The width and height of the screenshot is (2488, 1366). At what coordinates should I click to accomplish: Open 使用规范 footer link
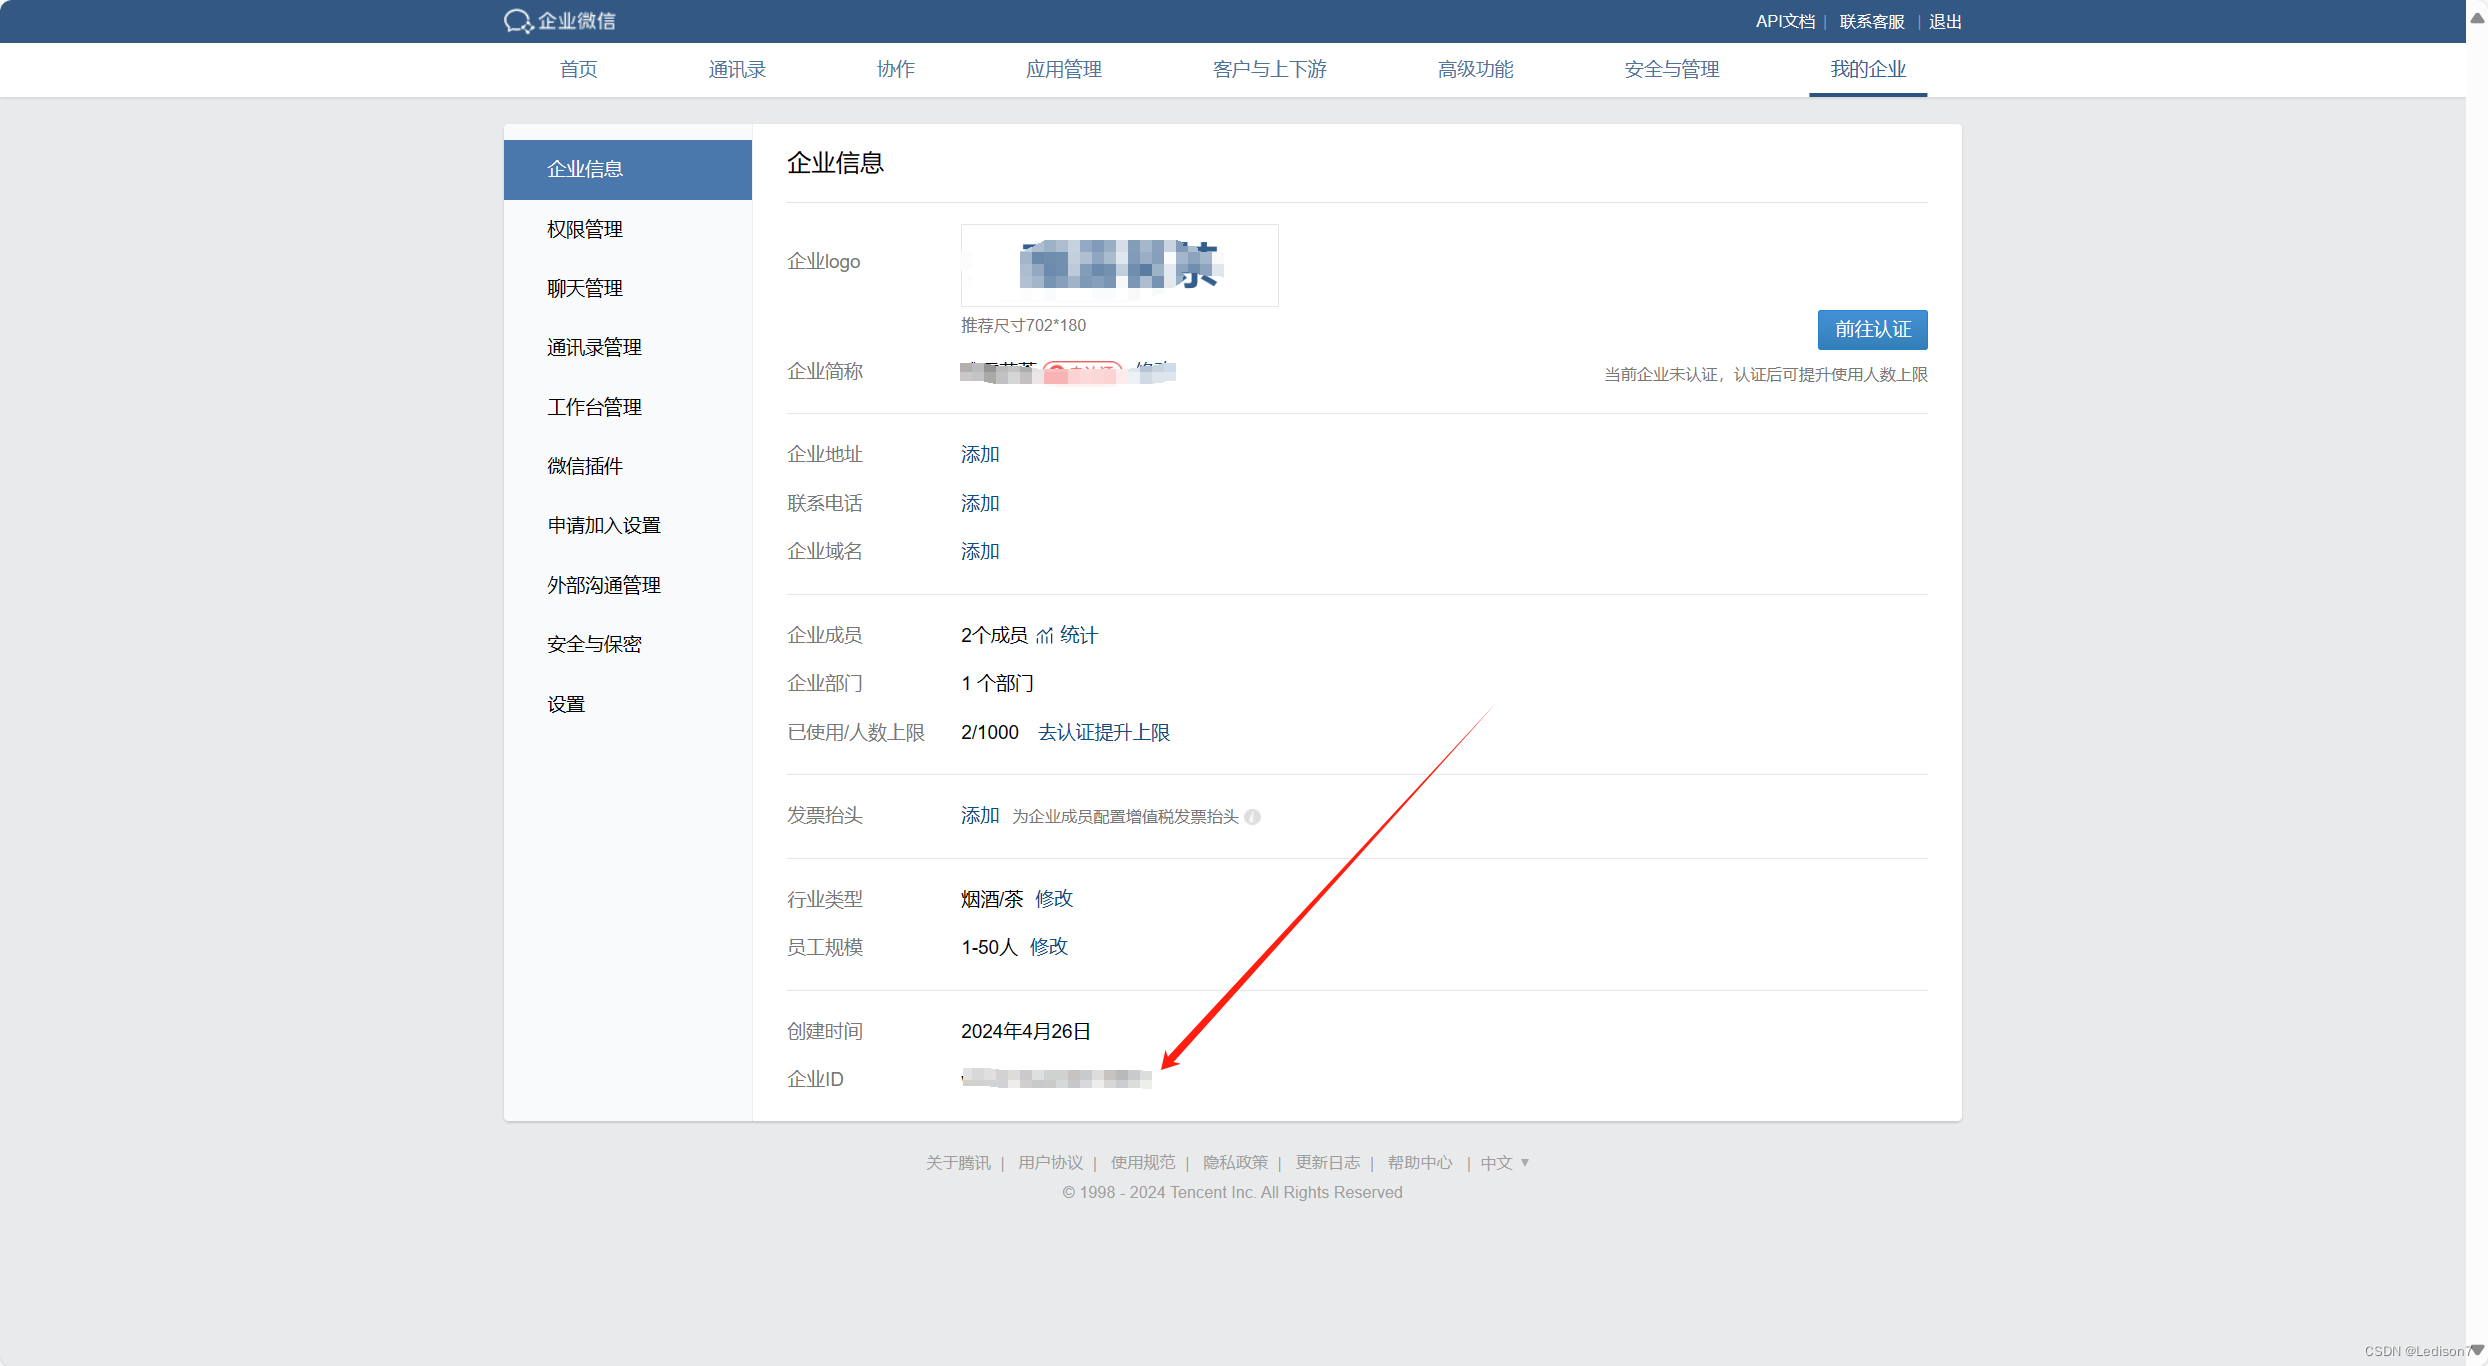(x=1143, y=1162)
